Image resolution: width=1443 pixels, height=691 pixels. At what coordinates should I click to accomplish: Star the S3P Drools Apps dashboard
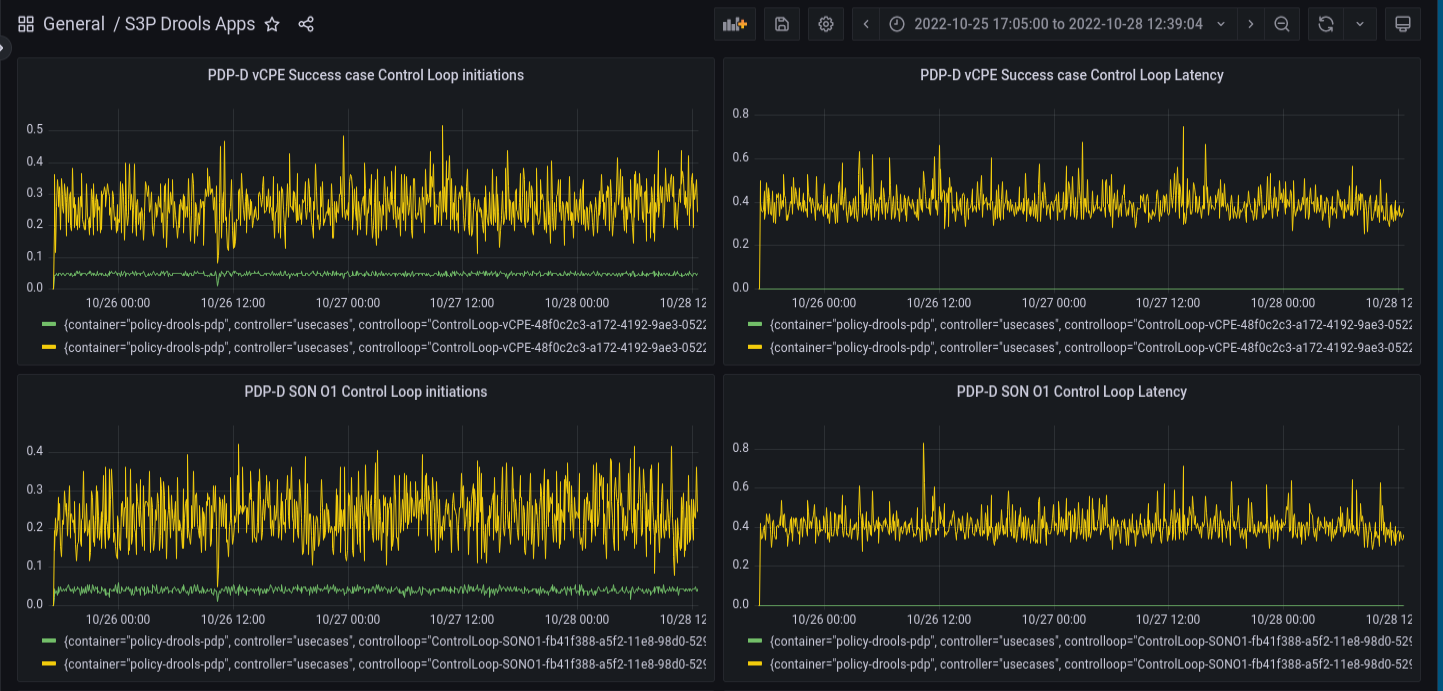click(272, 24)
